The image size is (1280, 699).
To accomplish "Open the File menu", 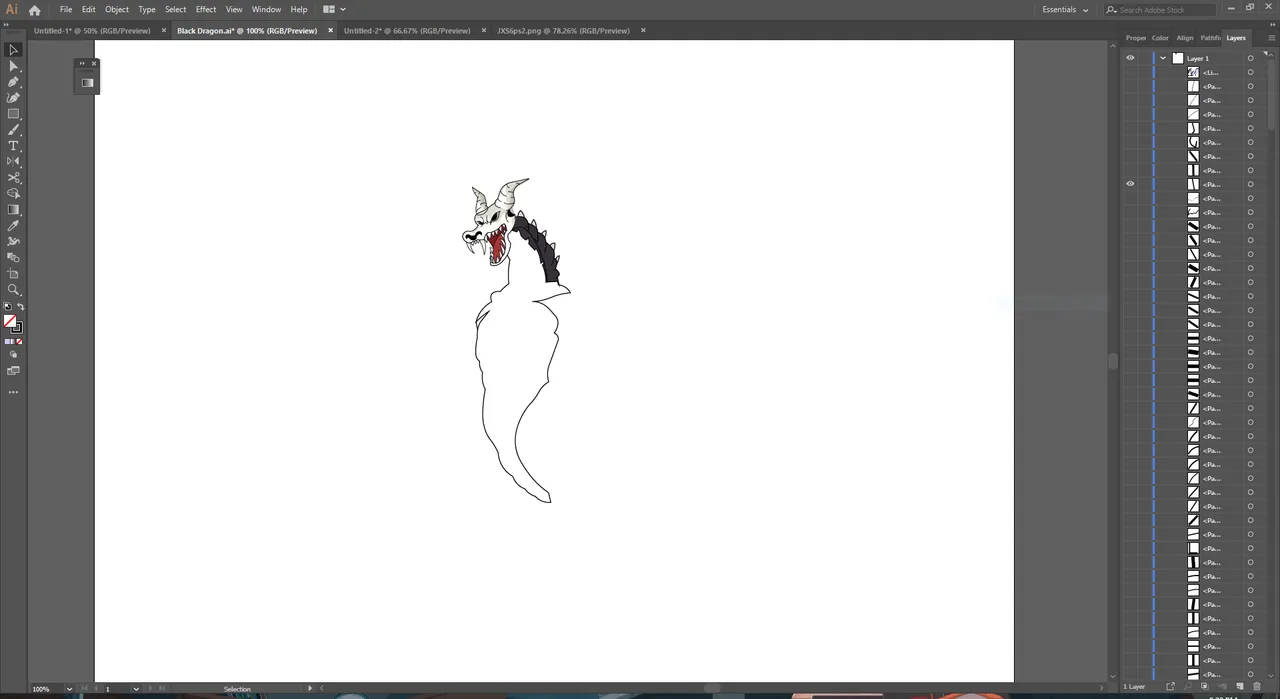I will click(x=66, y=10).
